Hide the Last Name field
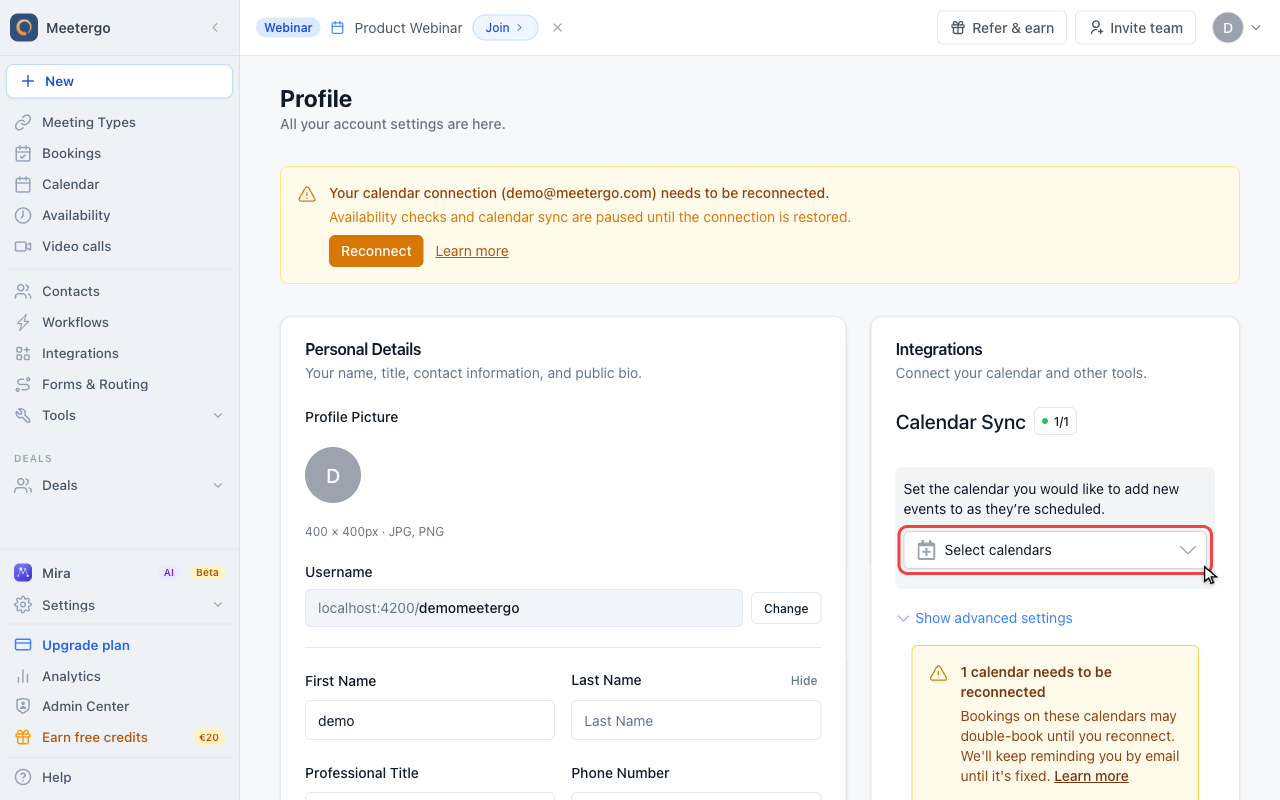 pyautogui.click(x=804, y=681)
